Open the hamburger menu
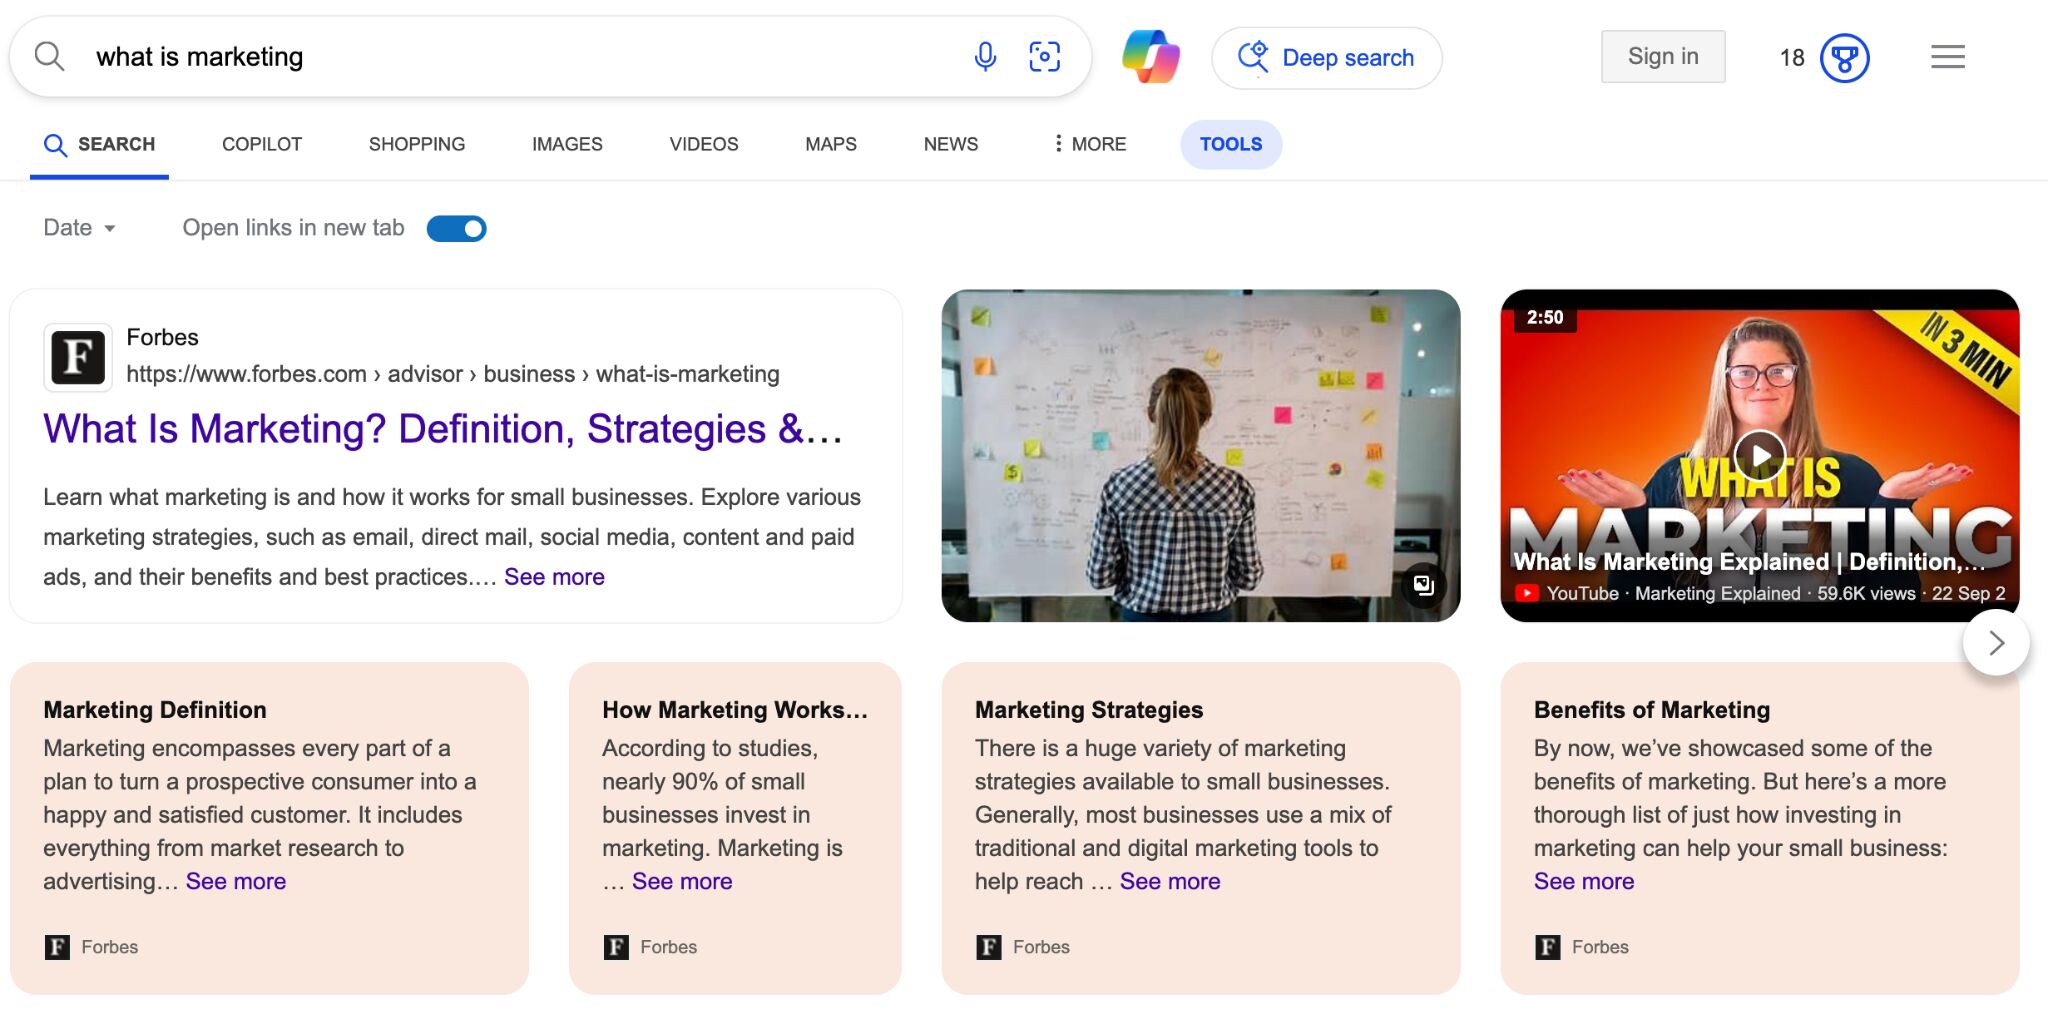This screenshot has height=1018, width=2048. [1947, 57]
